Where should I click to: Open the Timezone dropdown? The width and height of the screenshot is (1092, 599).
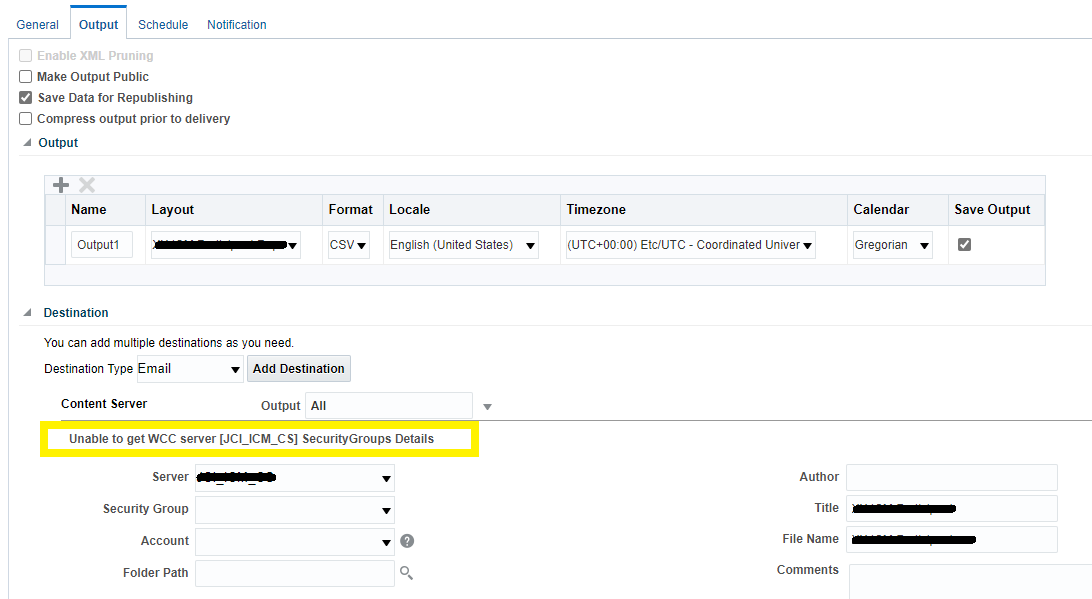tap(690, 245)
